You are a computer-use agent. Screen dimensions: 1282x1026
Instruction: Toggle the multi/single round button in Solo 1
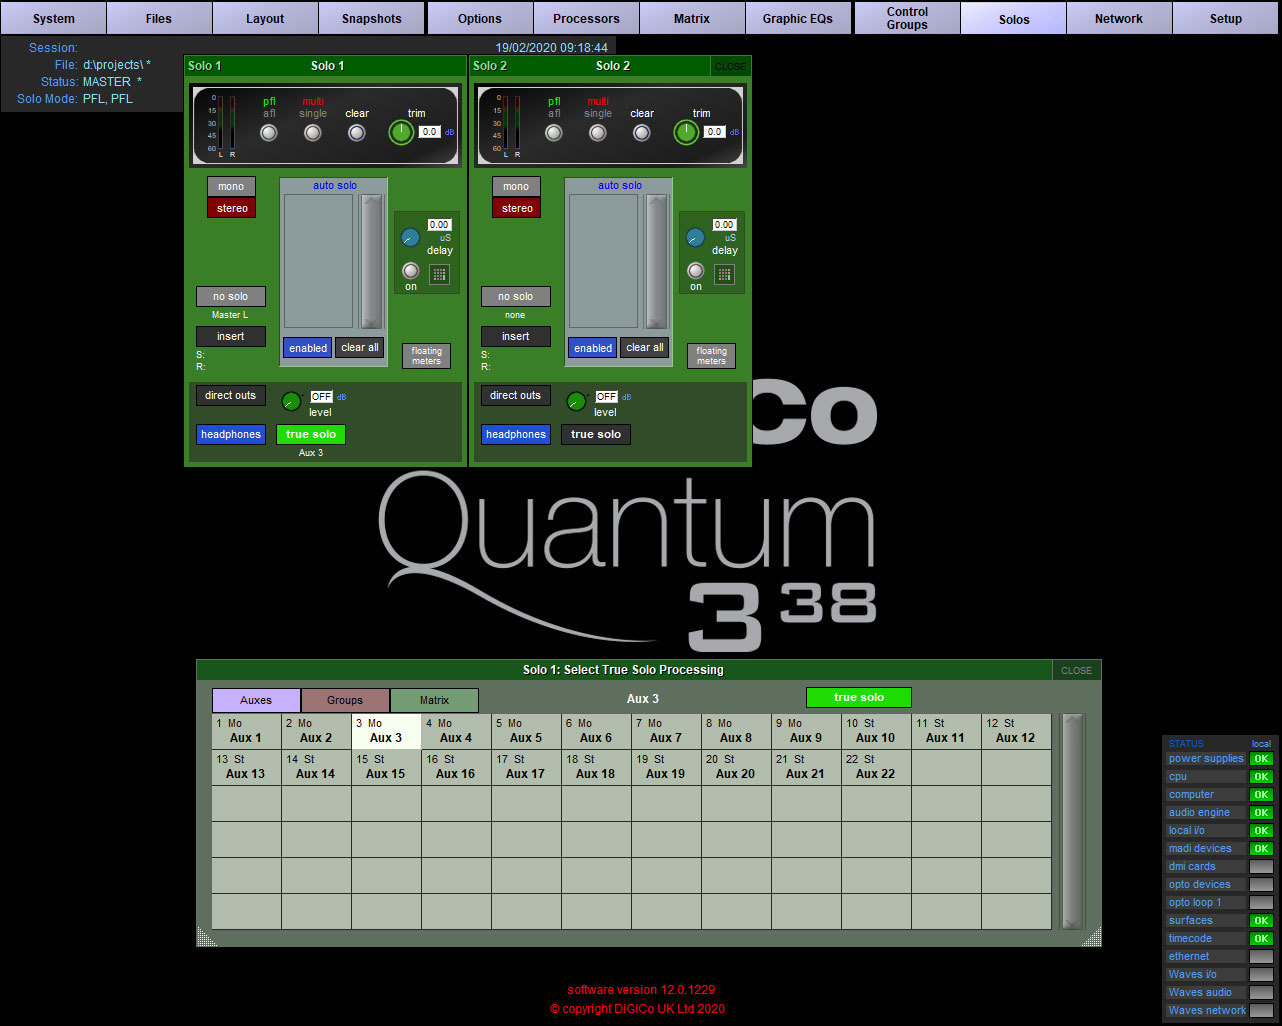(313, 133)
